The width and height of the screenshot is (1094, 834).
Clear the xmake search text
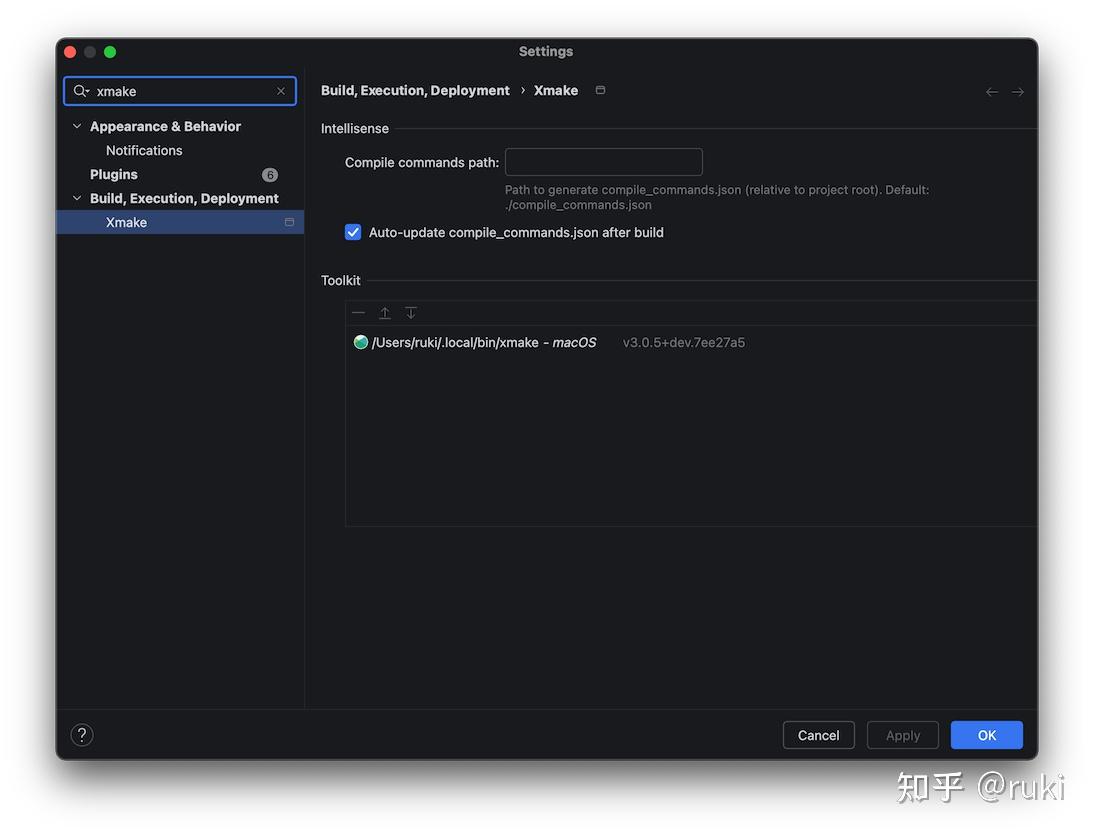click(280, 91)
